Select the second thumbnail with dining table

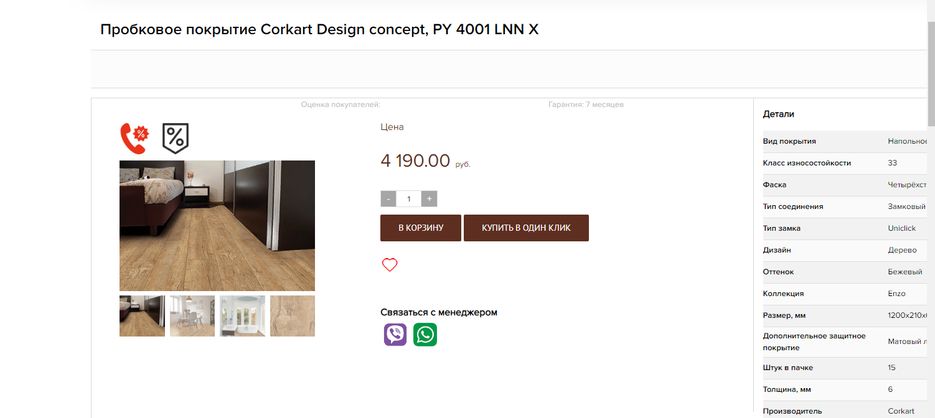click(192, 316)
